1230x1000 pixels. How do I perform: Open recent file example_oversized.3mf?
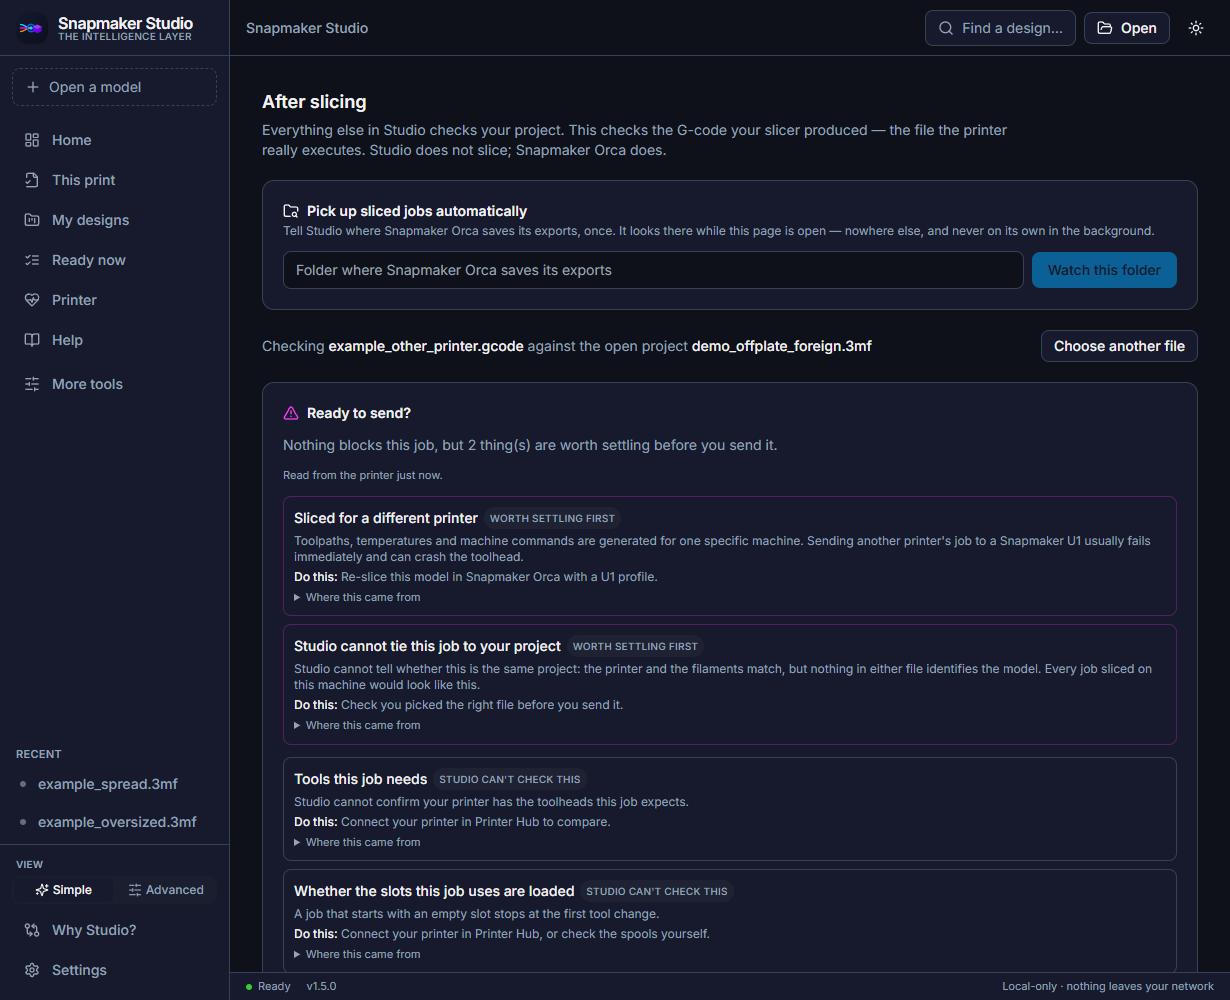[x=114, y=822]
